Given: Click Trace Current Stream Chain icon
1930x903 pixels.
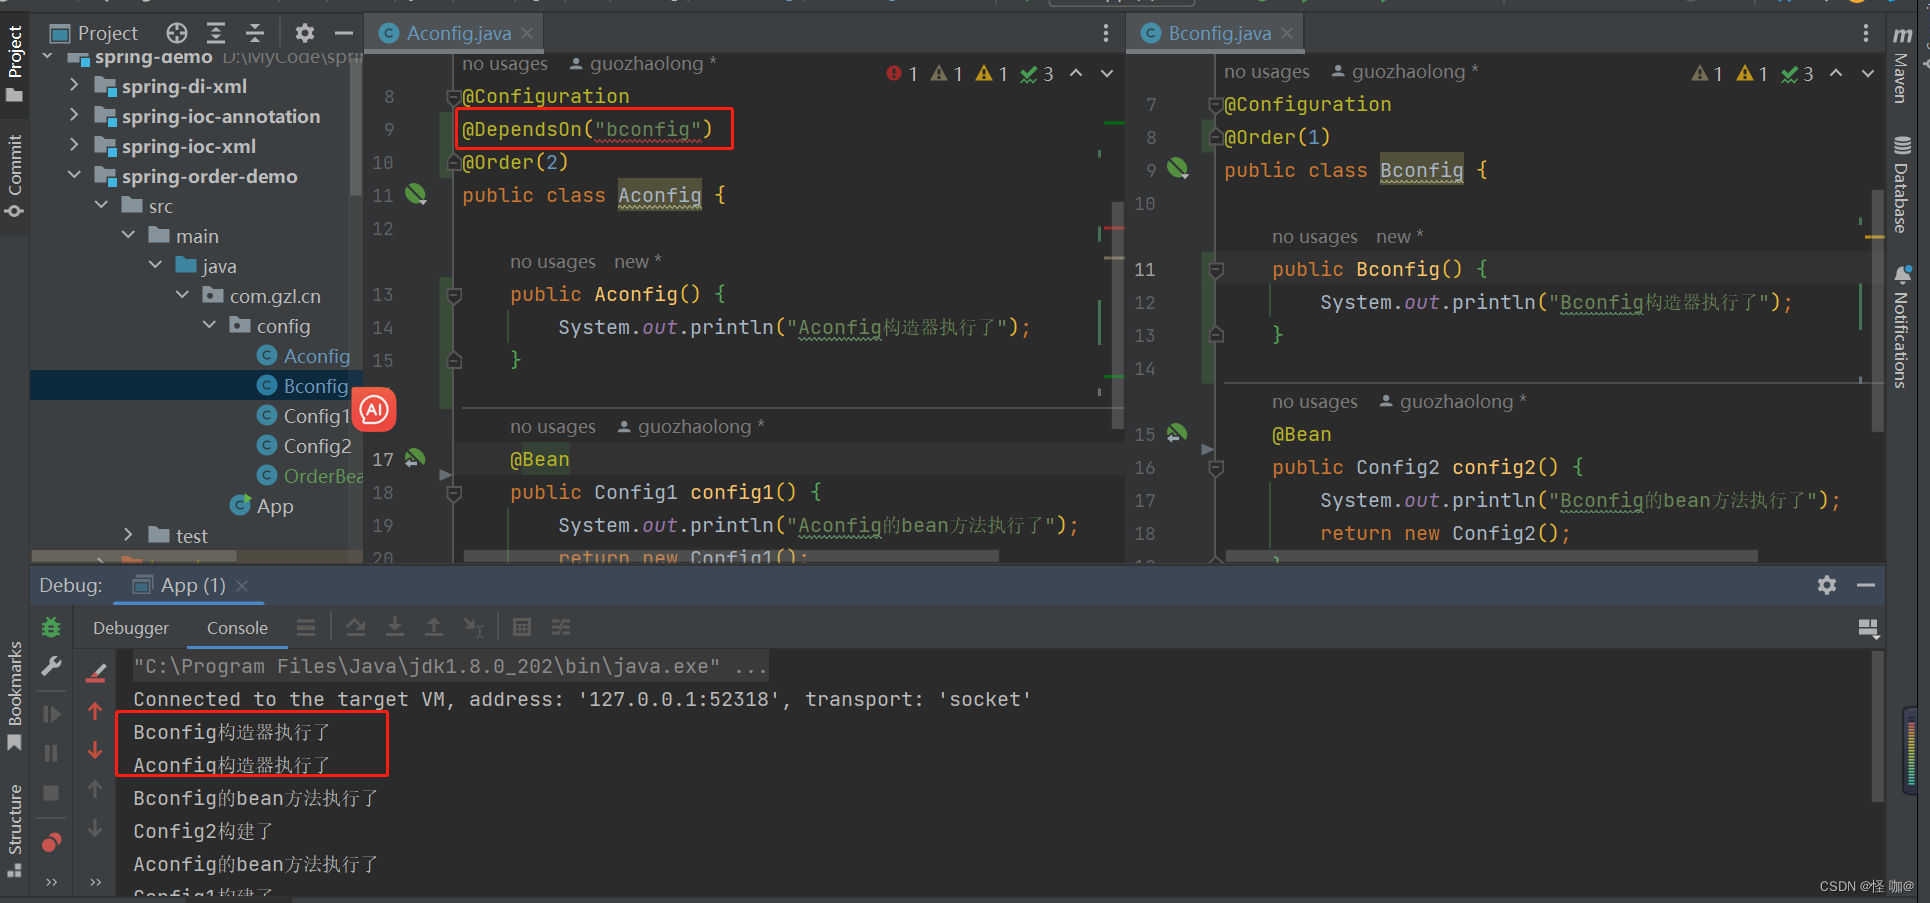Looking at the screenshot, I should pos(561,627).
